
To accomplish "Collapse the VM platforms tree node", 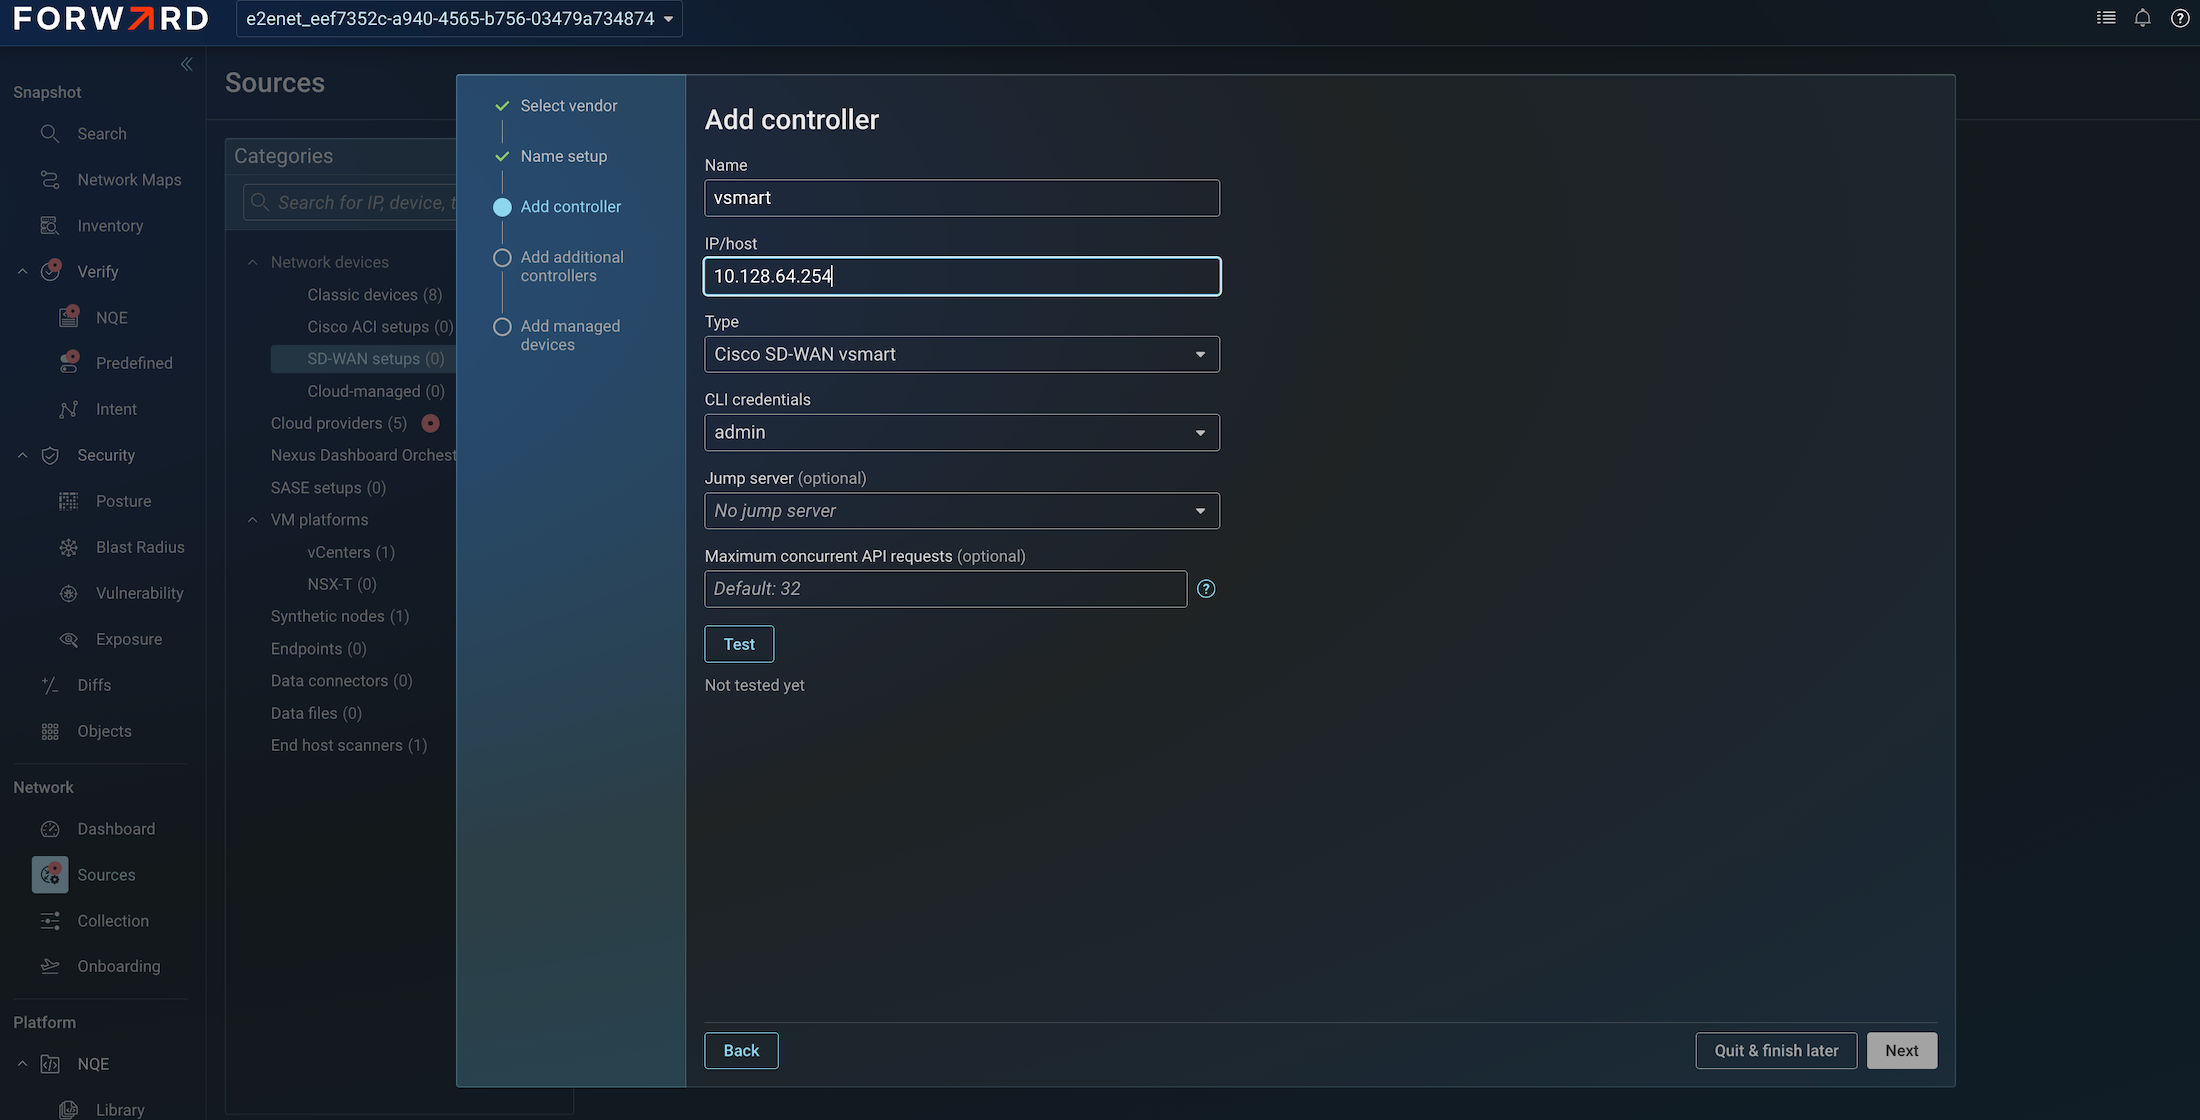I will [x=252, y=520].
